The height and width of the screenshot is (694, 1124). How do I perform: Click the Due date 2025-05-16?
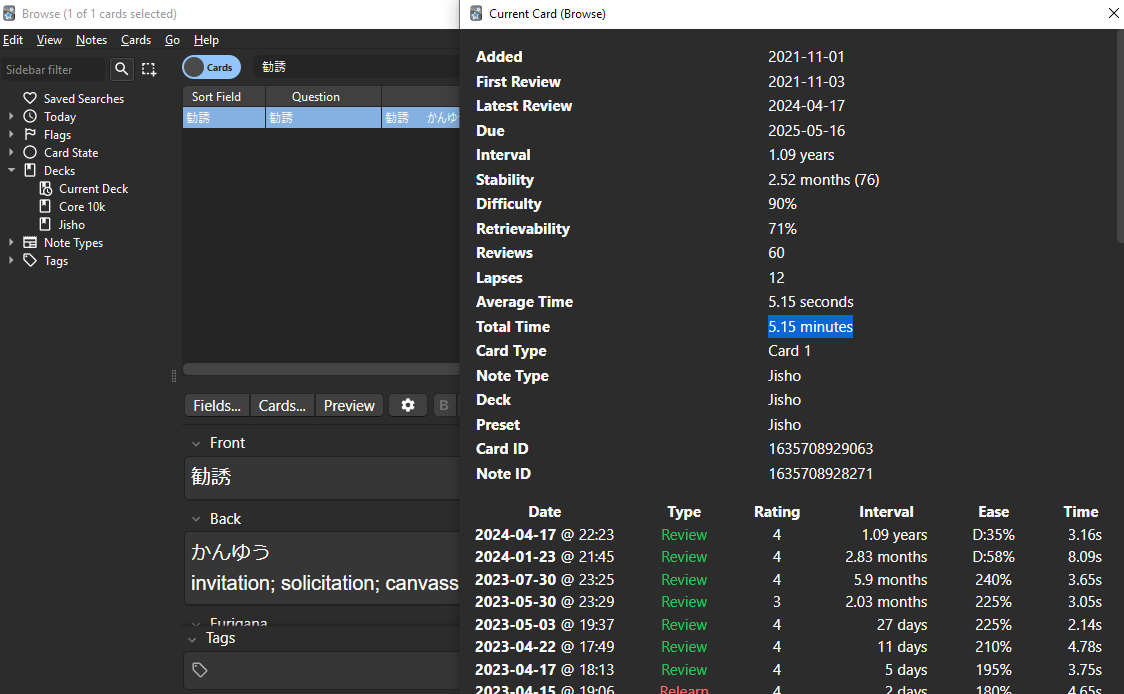click(x=806, y=130)
